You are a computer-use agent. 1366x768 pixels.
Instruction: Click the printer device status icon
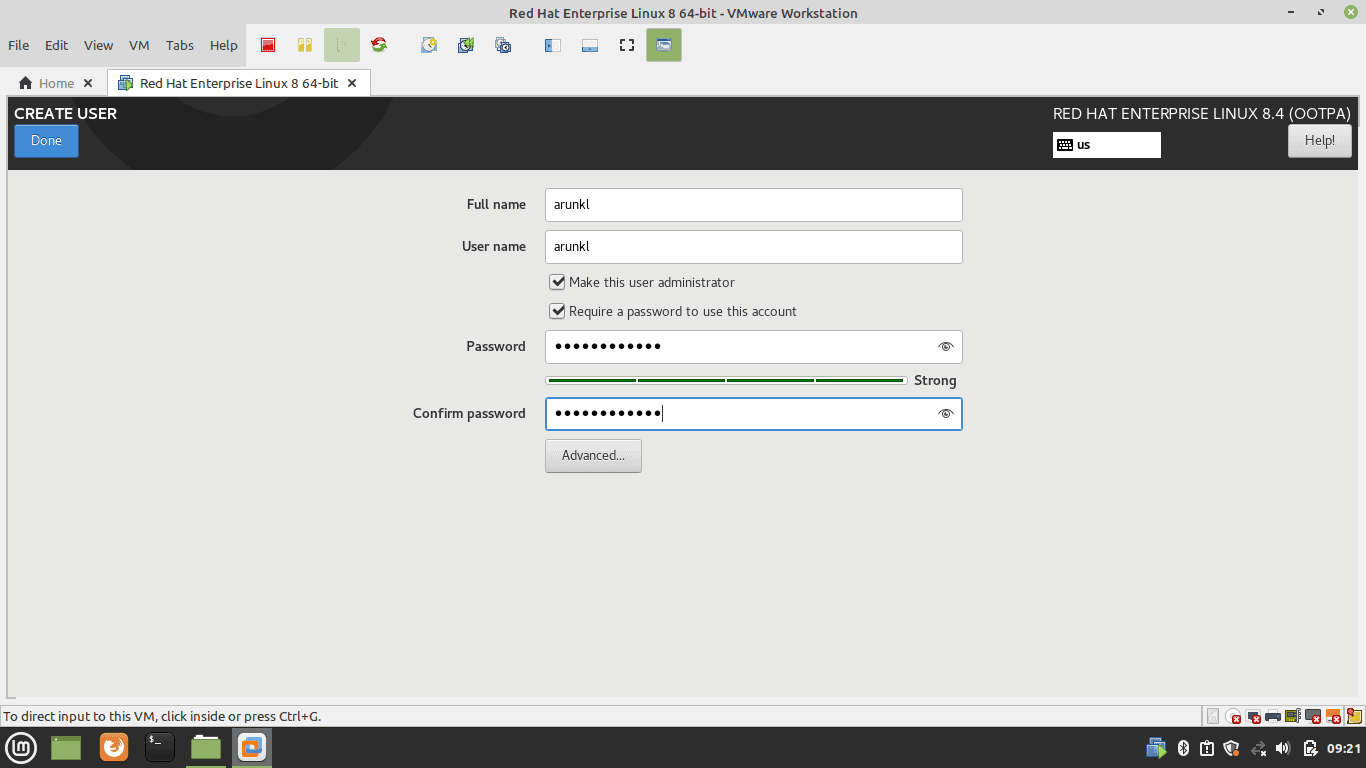1273,716
